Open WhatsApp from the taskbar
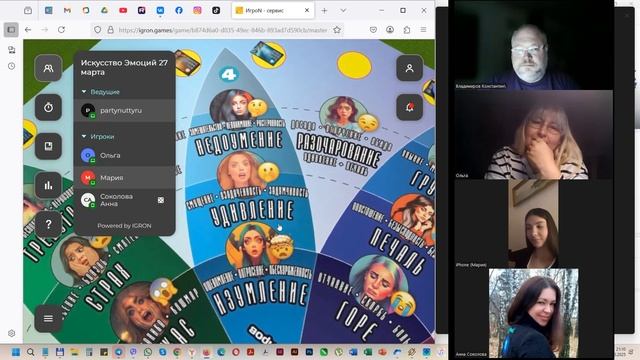The width and height of the screenshot is (640, 360). (148, 352)
